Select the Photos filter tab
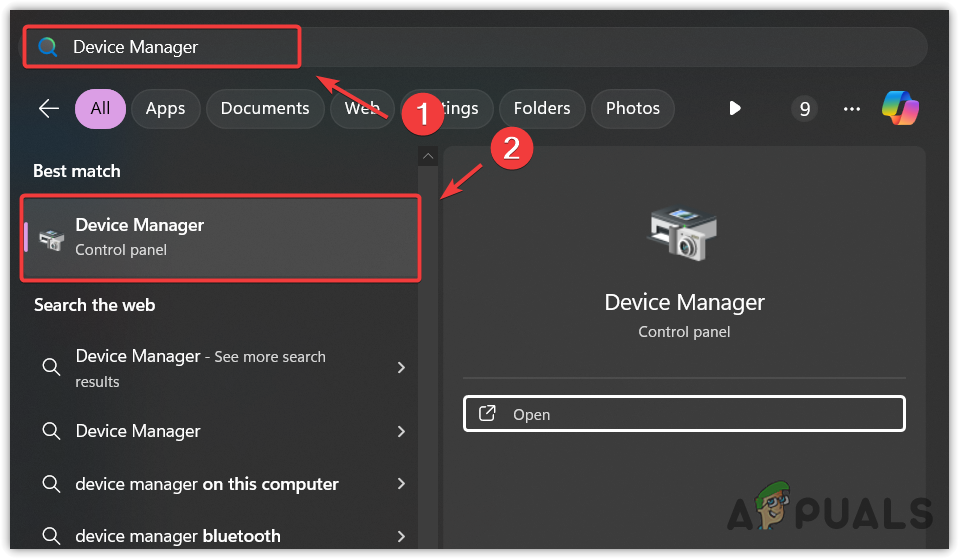 click(632, 108)
